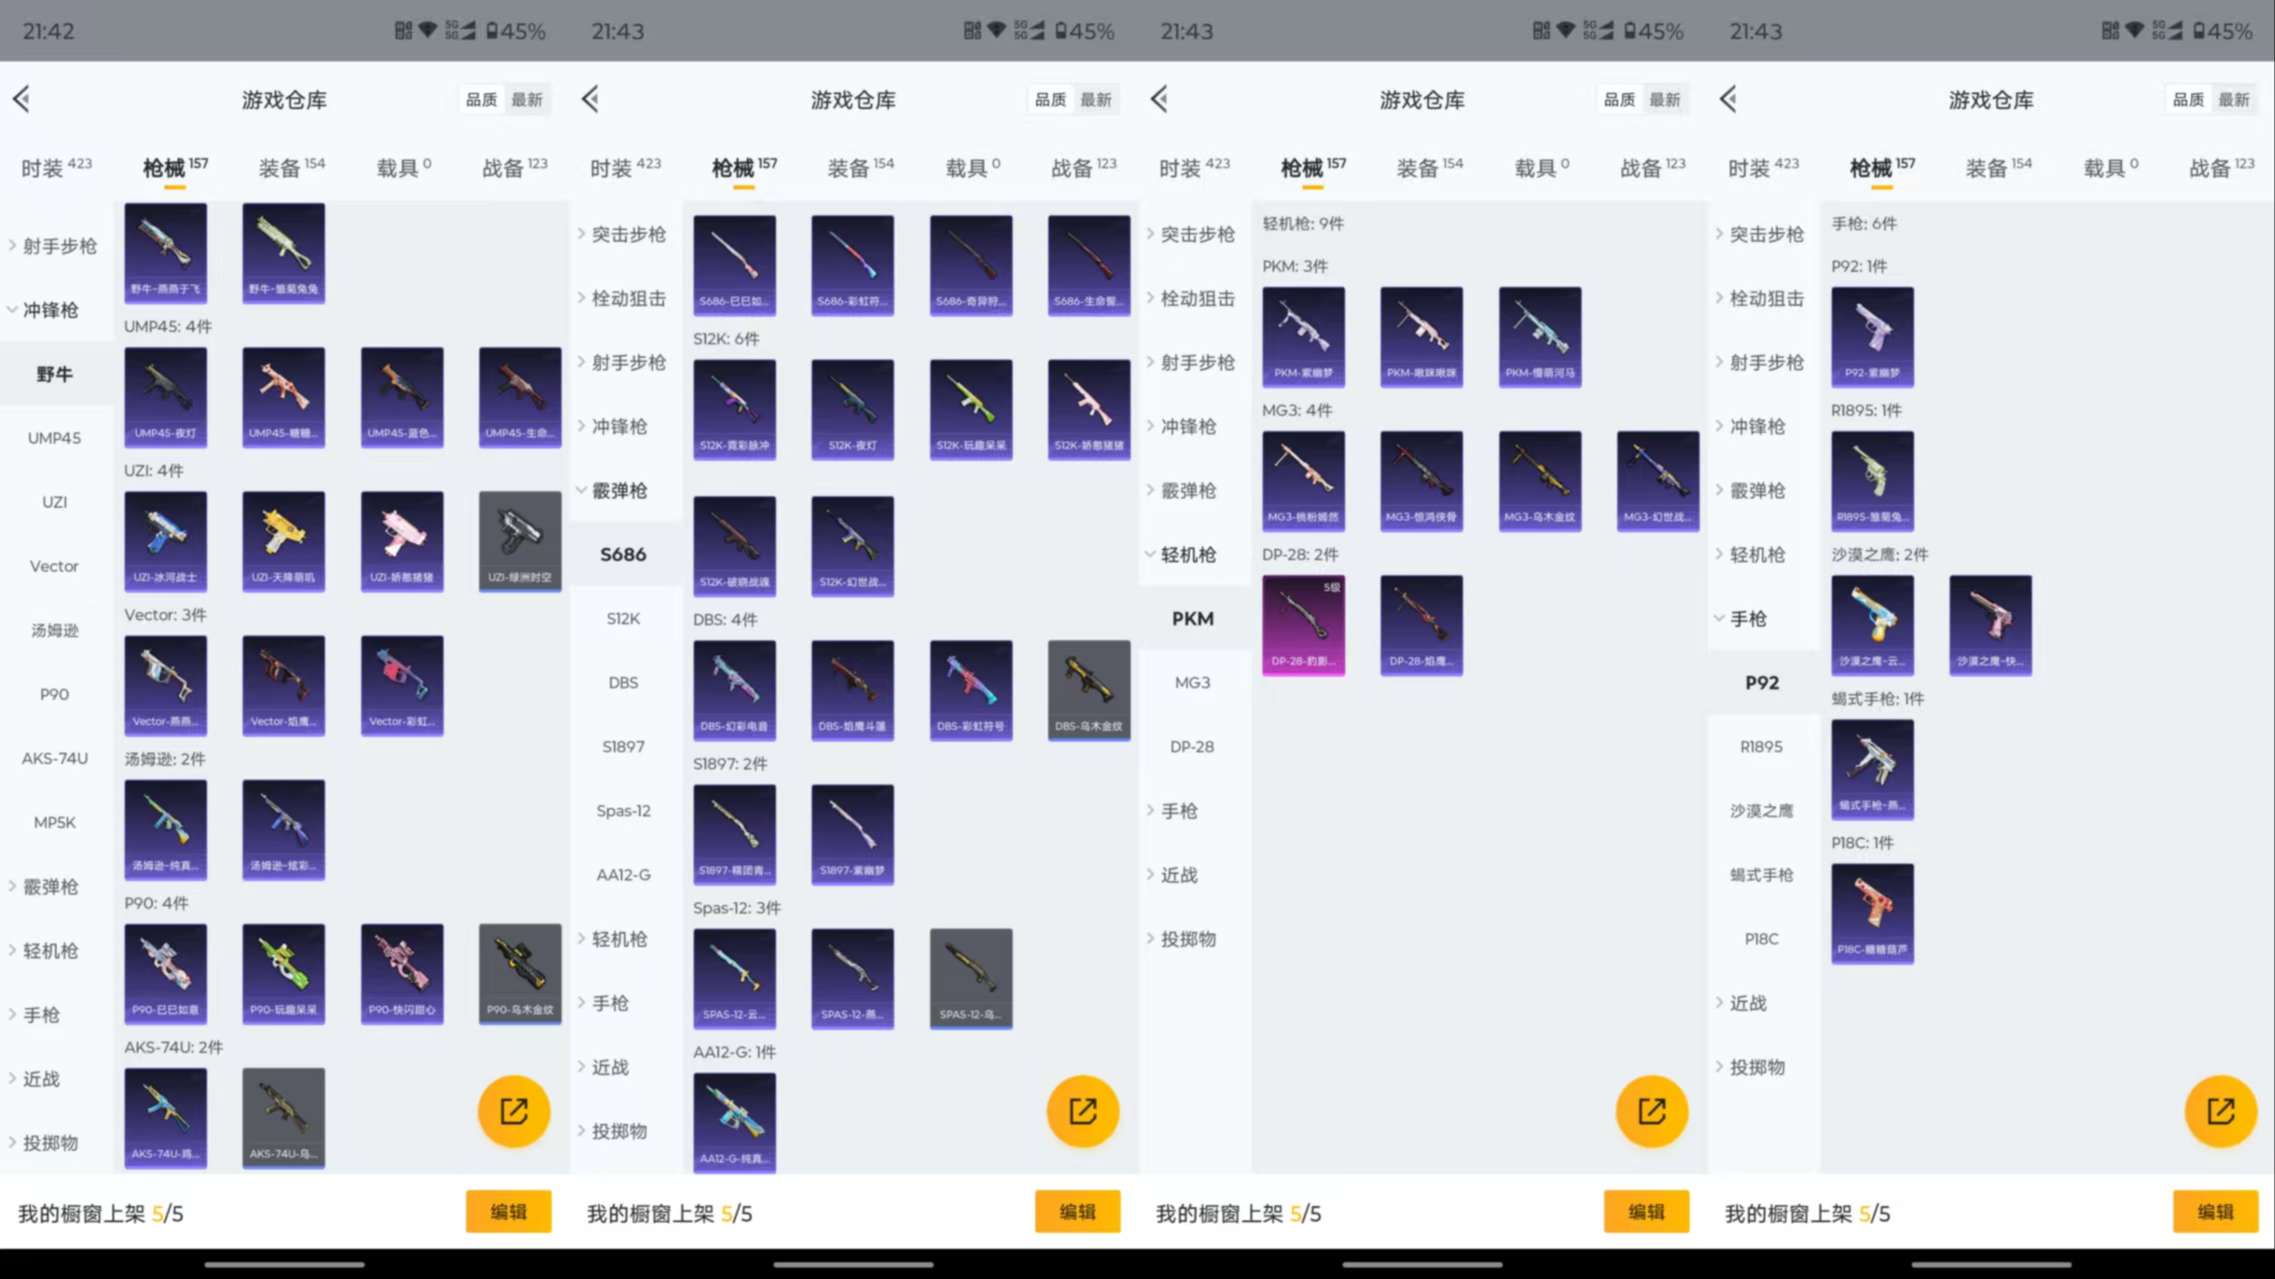Collapse the expanded 轻机枪 category
Image resolution: width=2275 pixels, height=1279 pixels.
(1188, 554)
